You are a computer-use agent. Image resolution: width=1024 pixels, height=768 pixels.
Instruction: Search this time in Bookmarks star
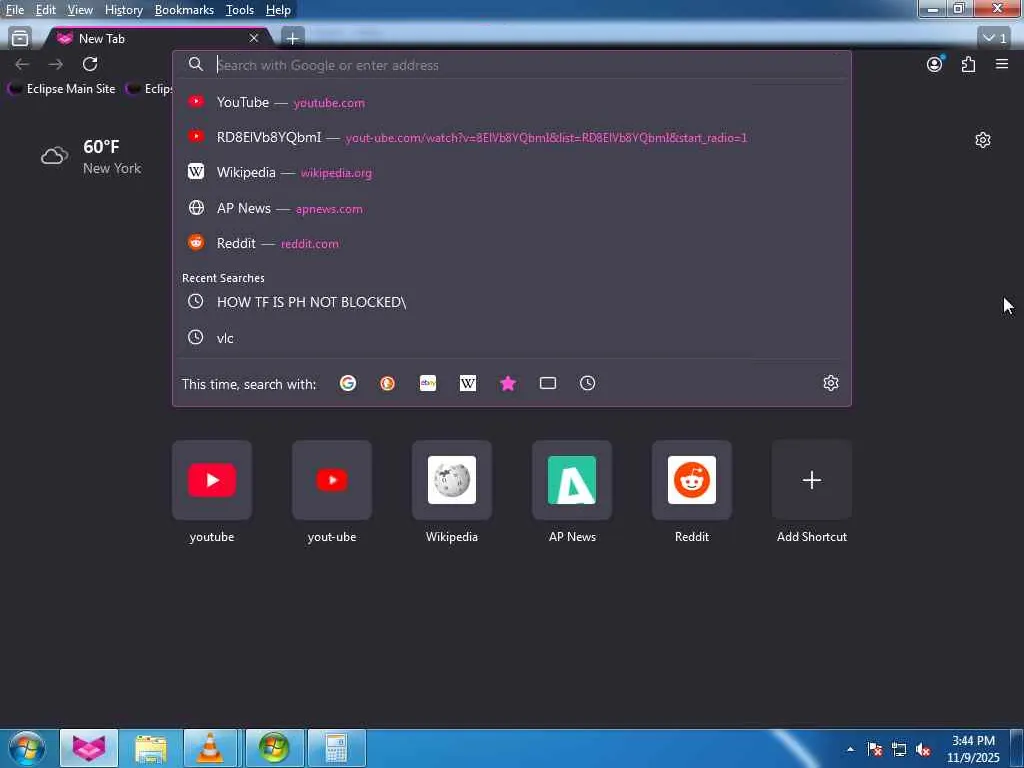tap(508, 383)
